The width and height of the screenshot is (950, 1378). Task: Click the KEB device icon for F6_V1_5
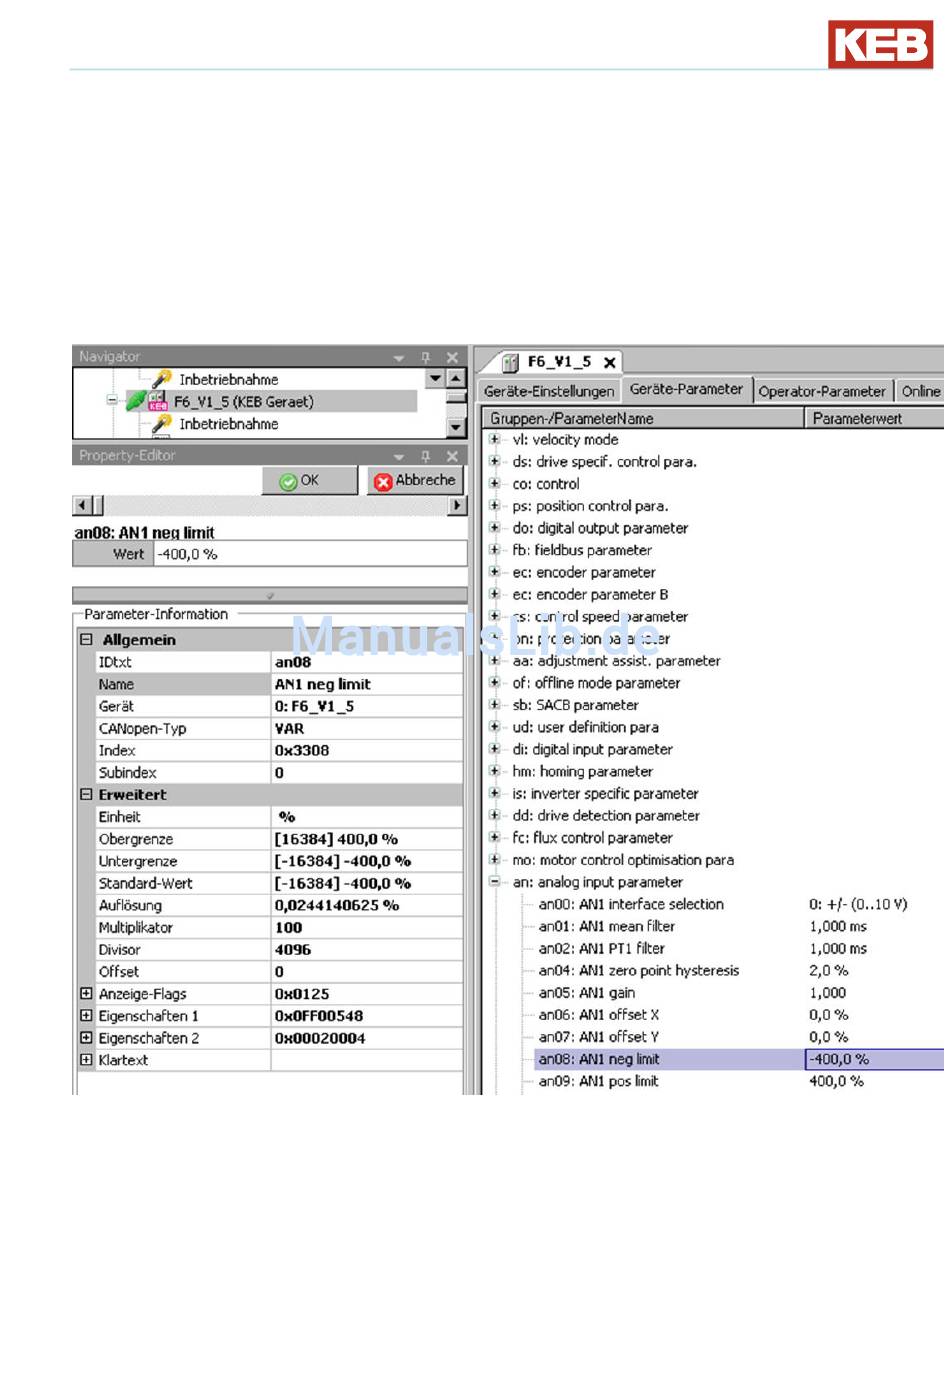[x=157, y=402]
